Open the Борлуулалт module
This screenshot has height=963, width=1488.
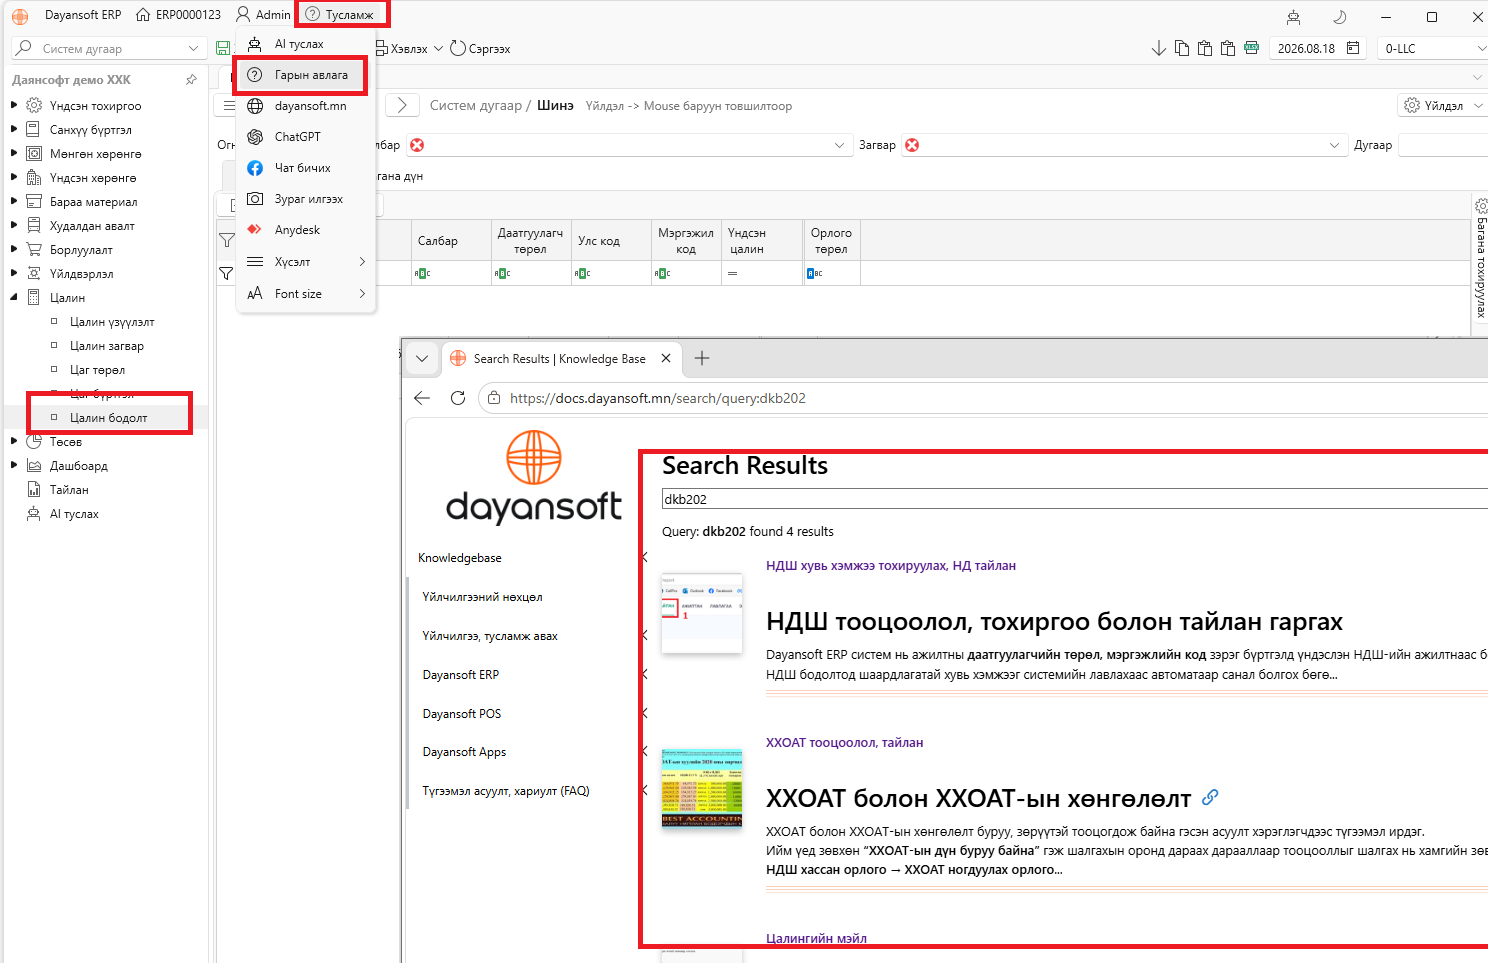(81, 250)
